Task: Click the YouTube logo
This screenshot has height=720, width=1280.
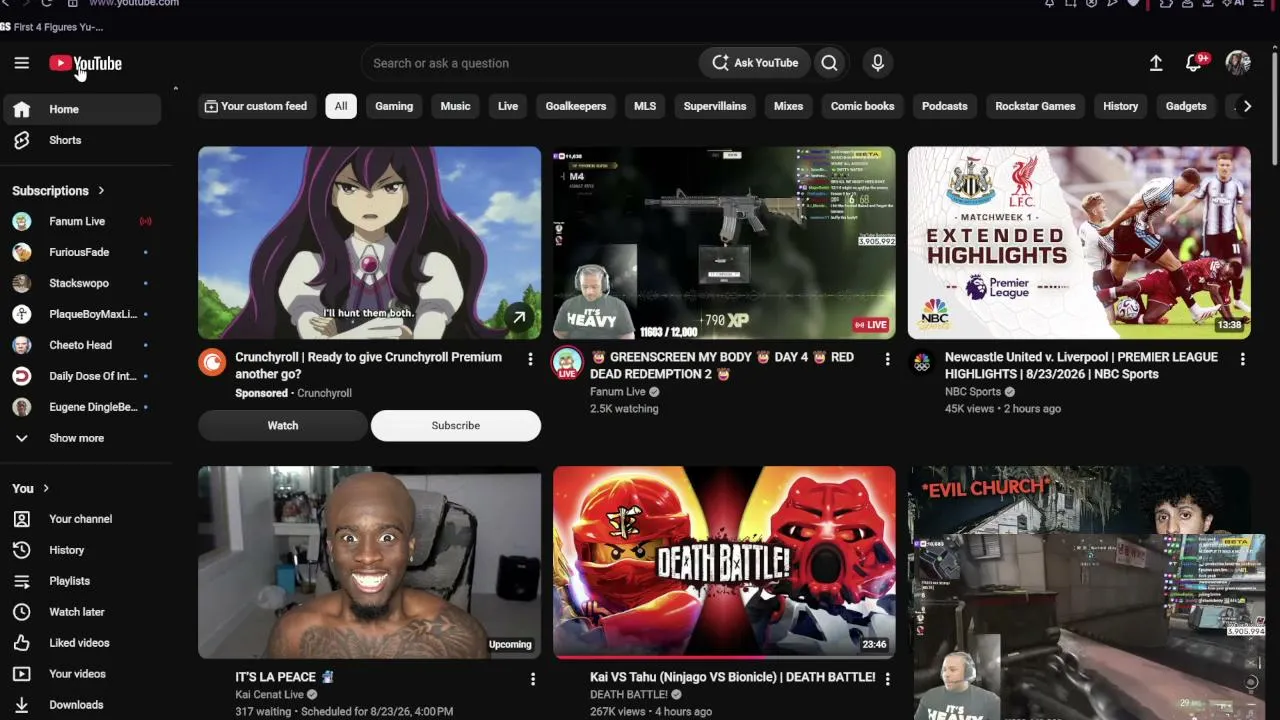Action: [x=85, y=64]
